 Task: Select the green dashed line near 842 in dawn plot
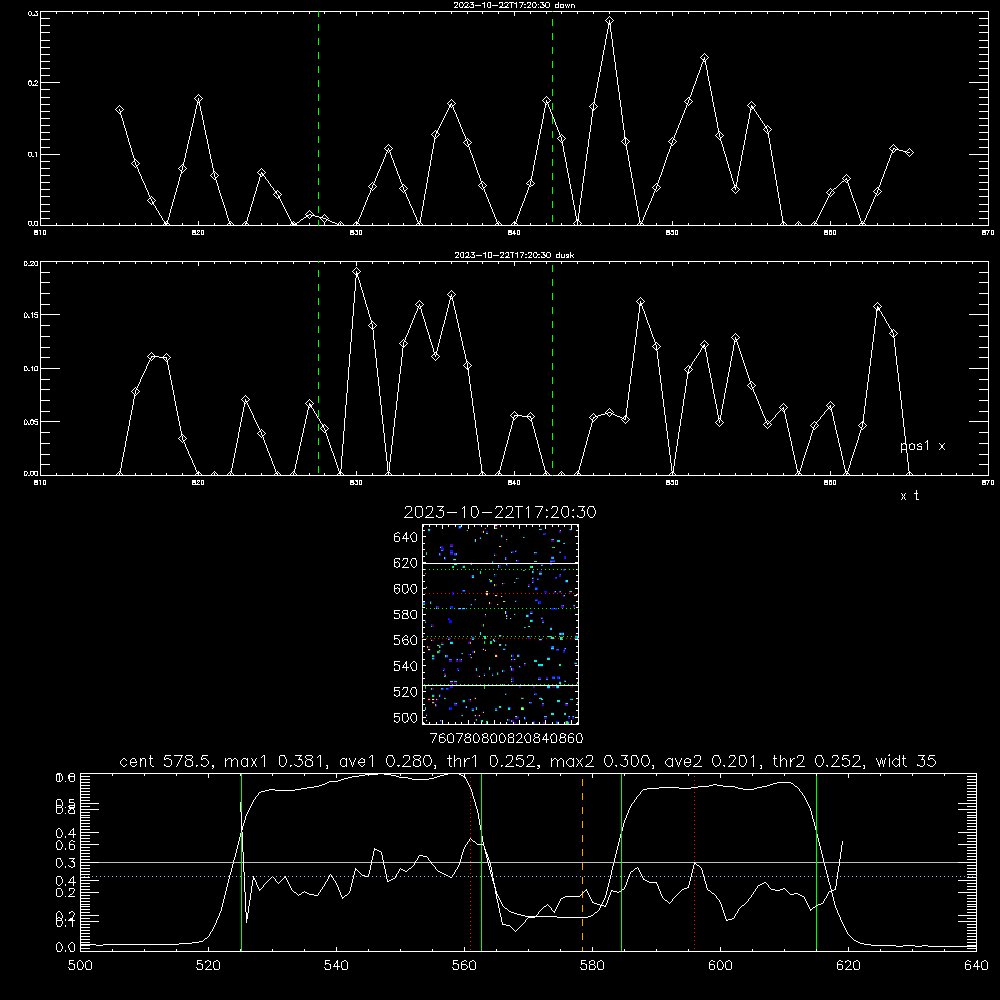[x=552, y=118]
